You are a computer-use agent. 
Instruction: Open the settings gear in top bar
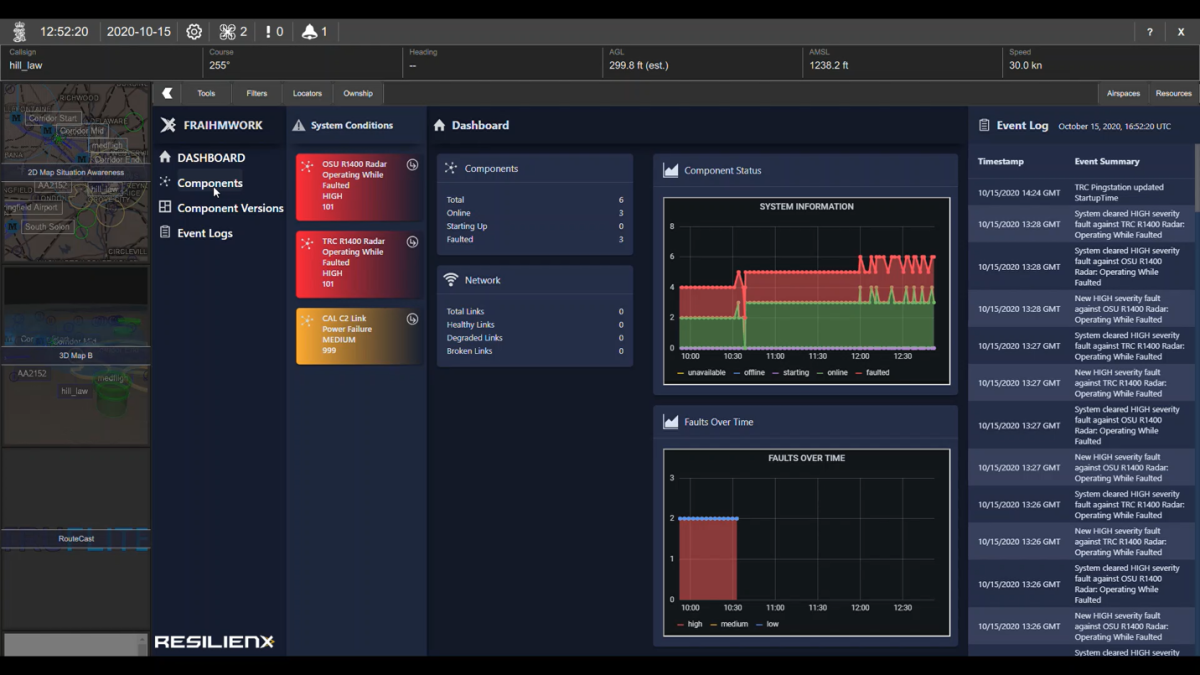point(194,32)
